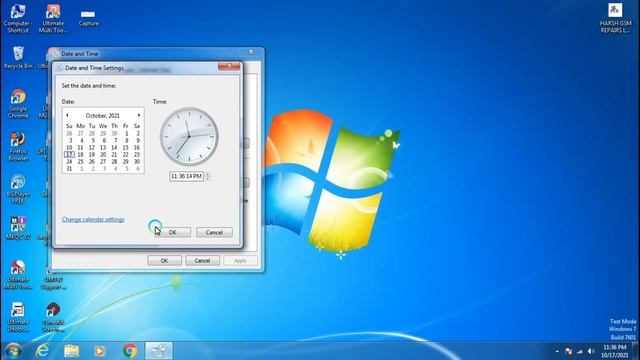
Task: Open the Action Center flag icon
Action: [569, 351]
